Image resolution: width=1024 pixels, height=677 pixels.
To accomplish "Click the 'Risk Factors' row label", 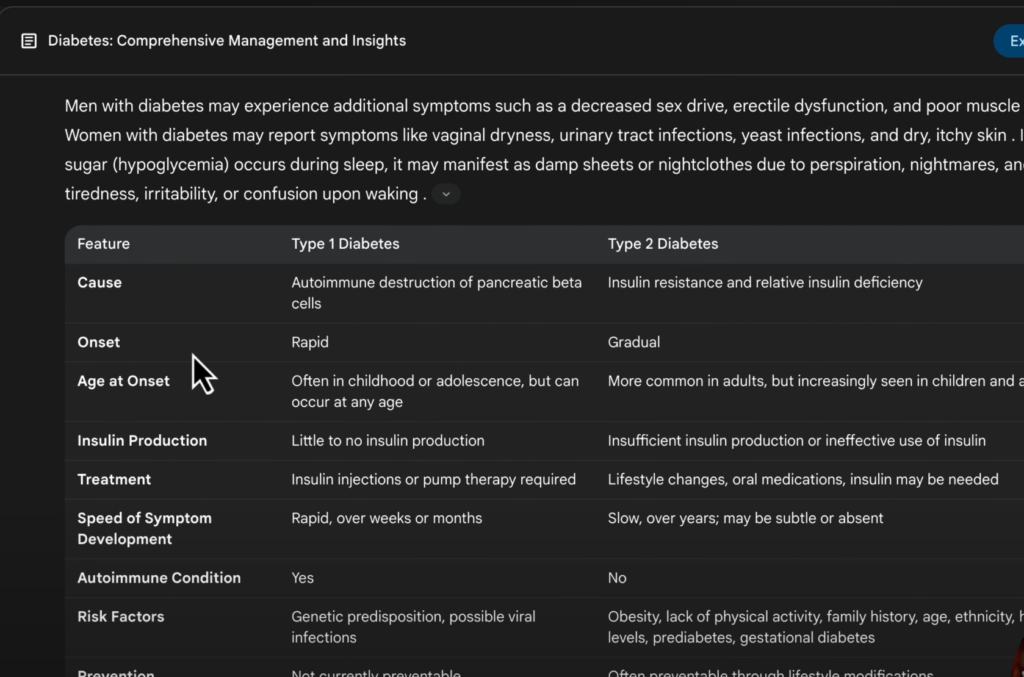I will point(120,617).
